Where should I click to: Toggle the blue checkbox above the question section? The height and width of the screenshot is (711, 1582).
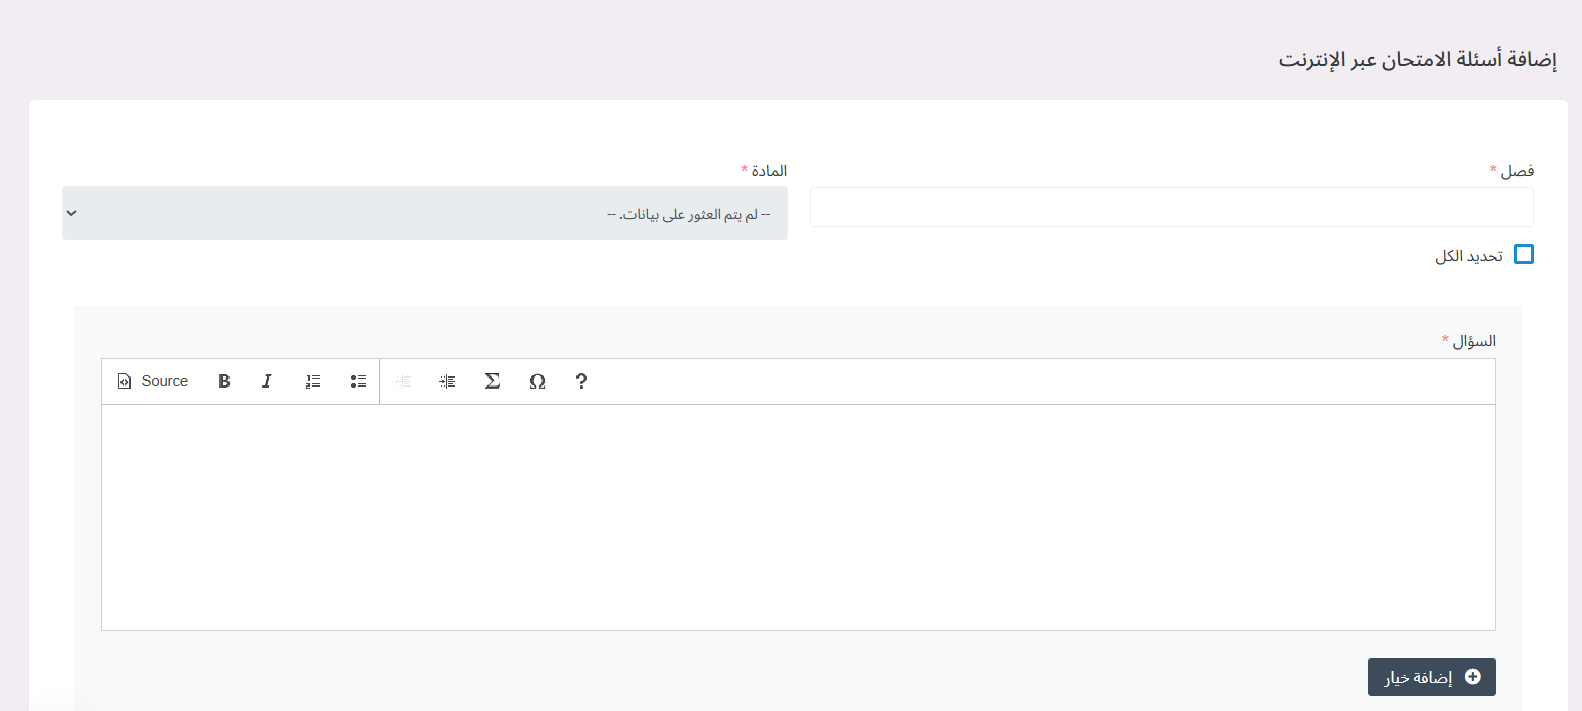tap(1524, 255)
